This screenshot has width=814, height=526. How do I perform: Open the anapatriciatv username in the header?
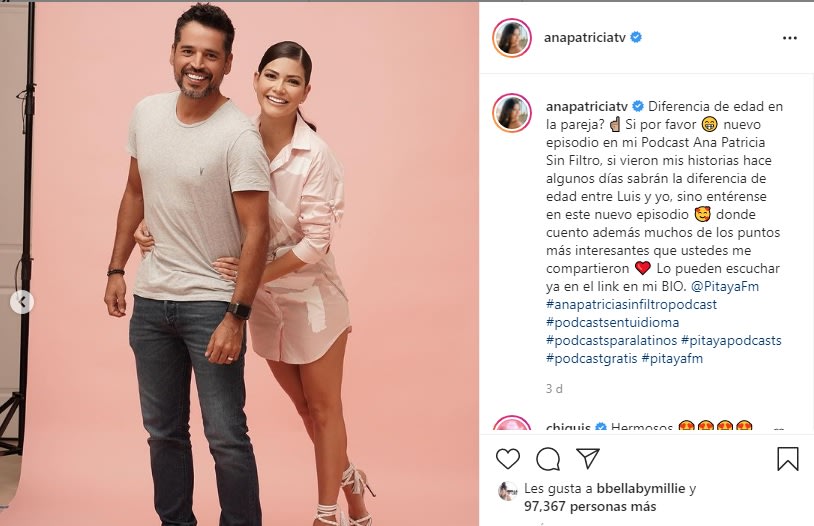pos(585,38)
